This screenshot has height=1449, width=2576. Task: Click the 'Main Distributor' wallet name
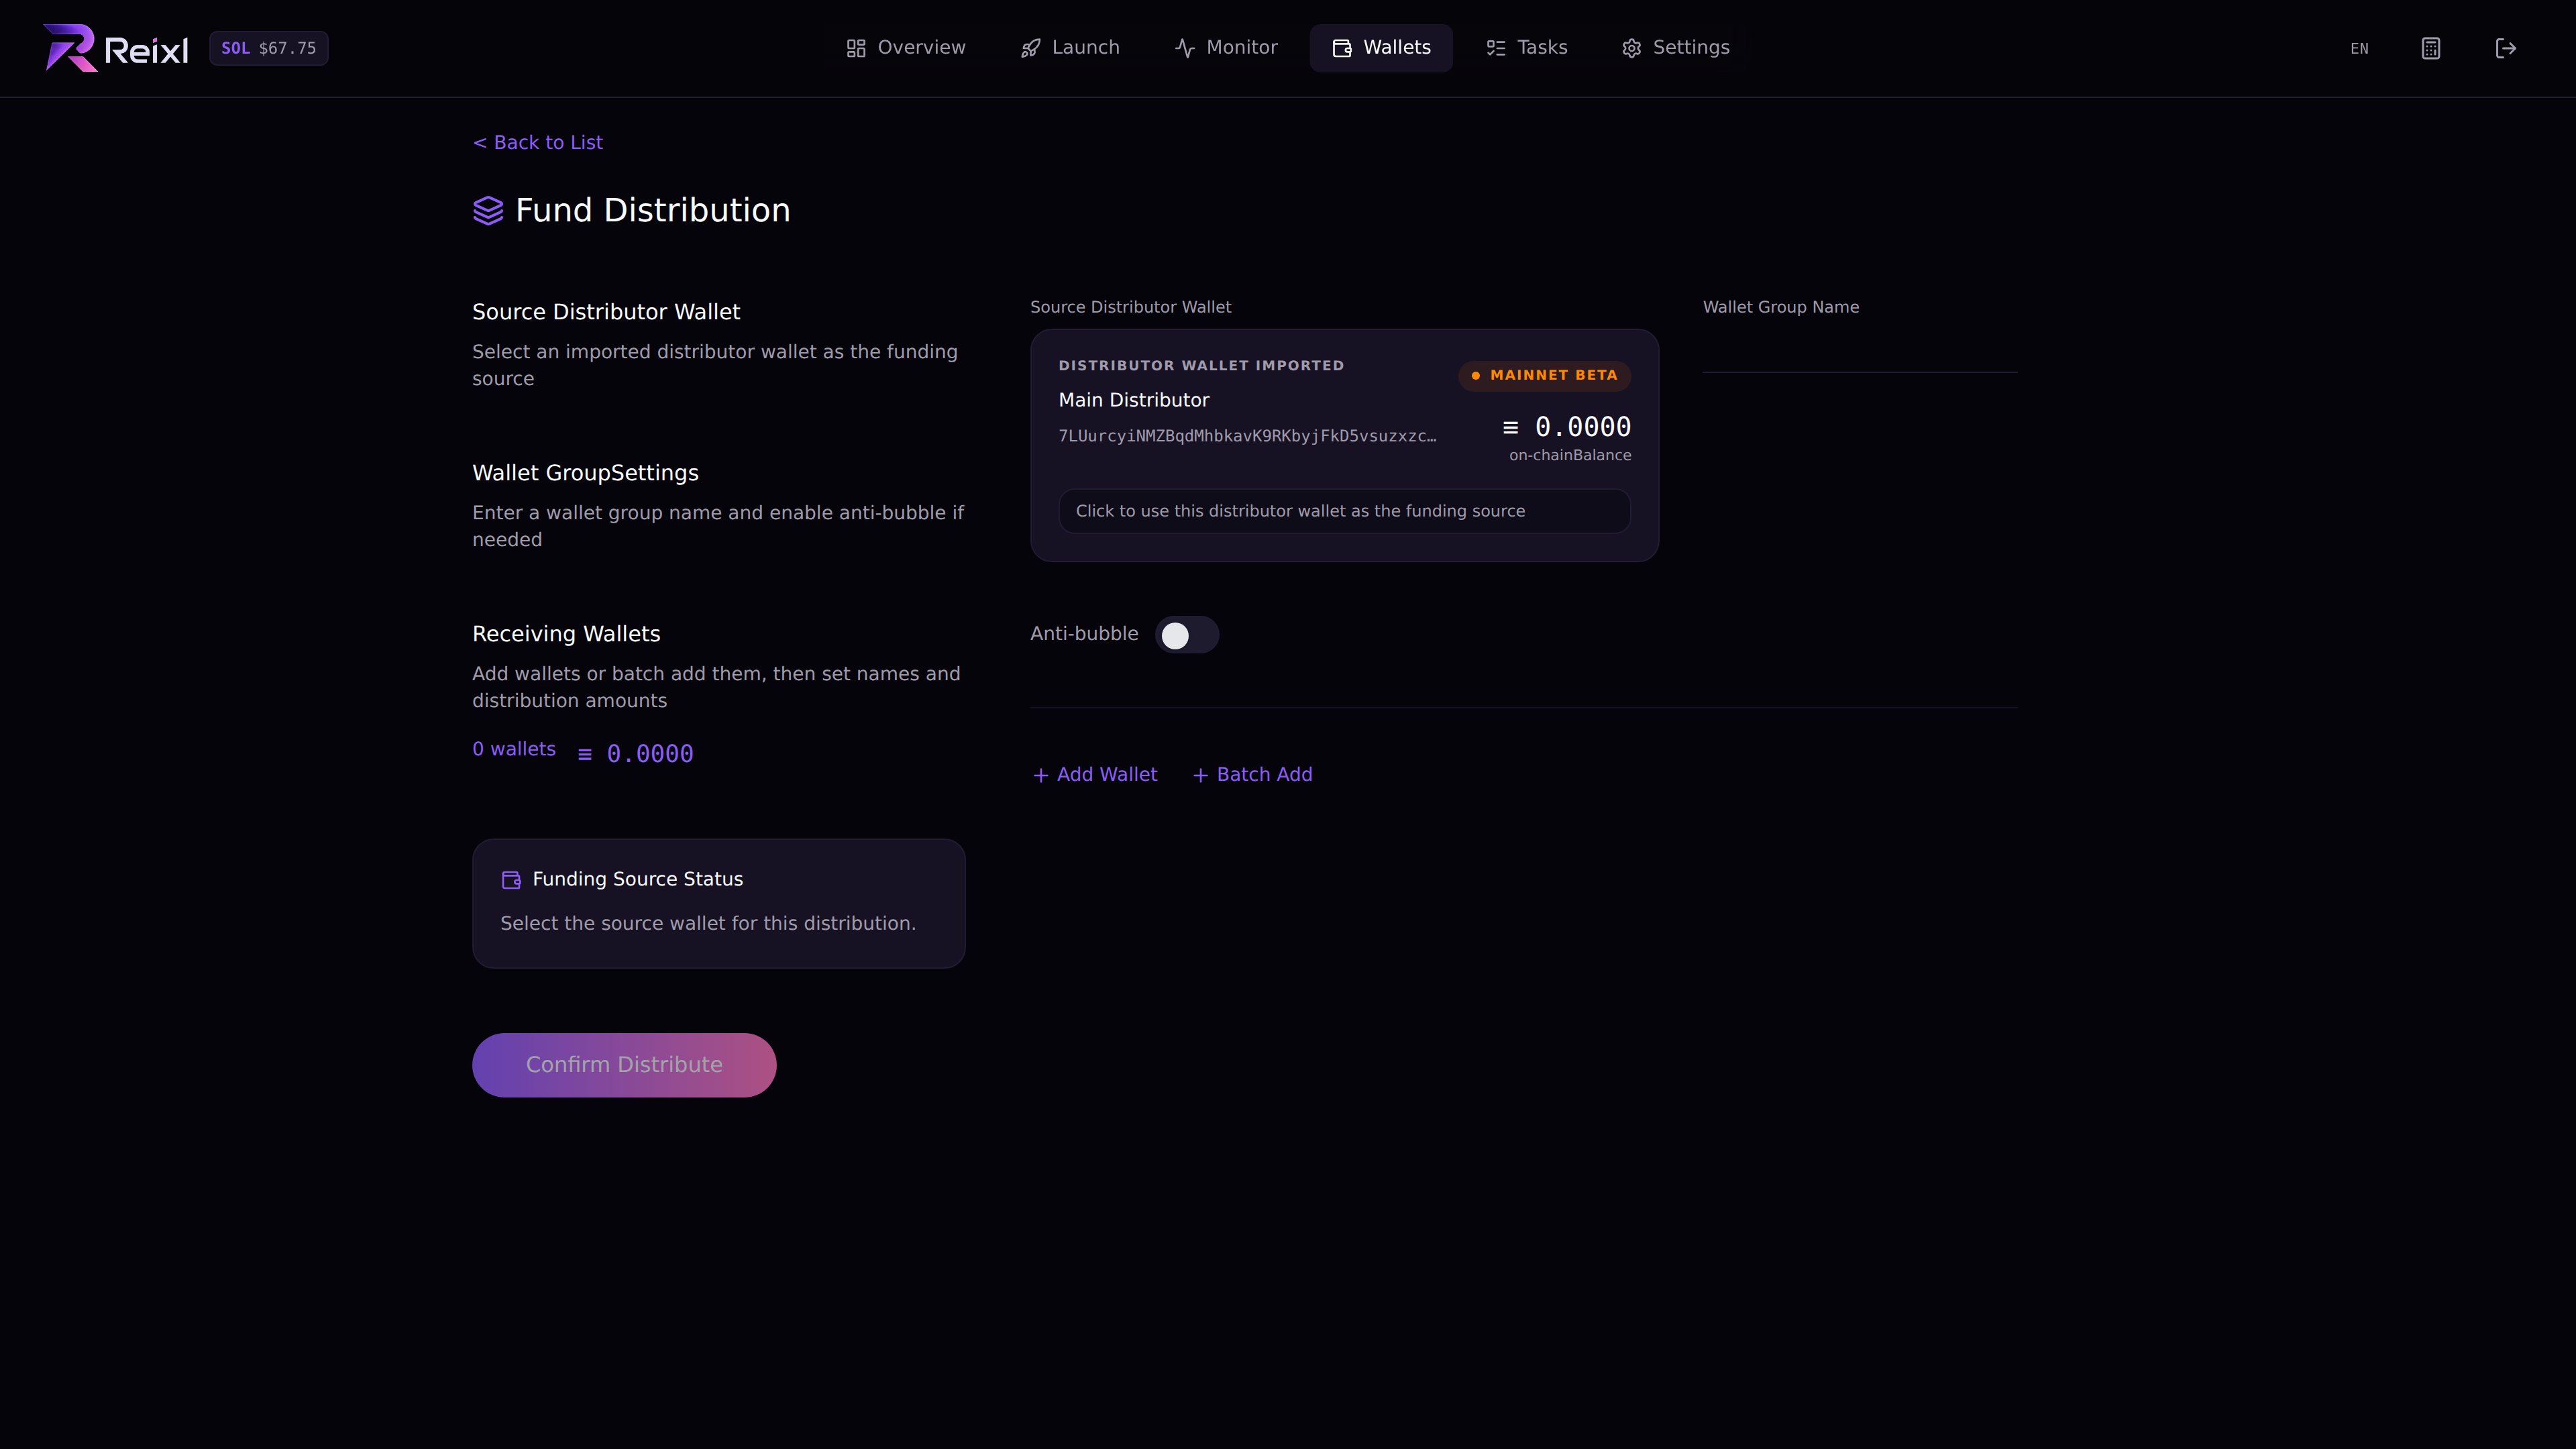click(1134, 400)
